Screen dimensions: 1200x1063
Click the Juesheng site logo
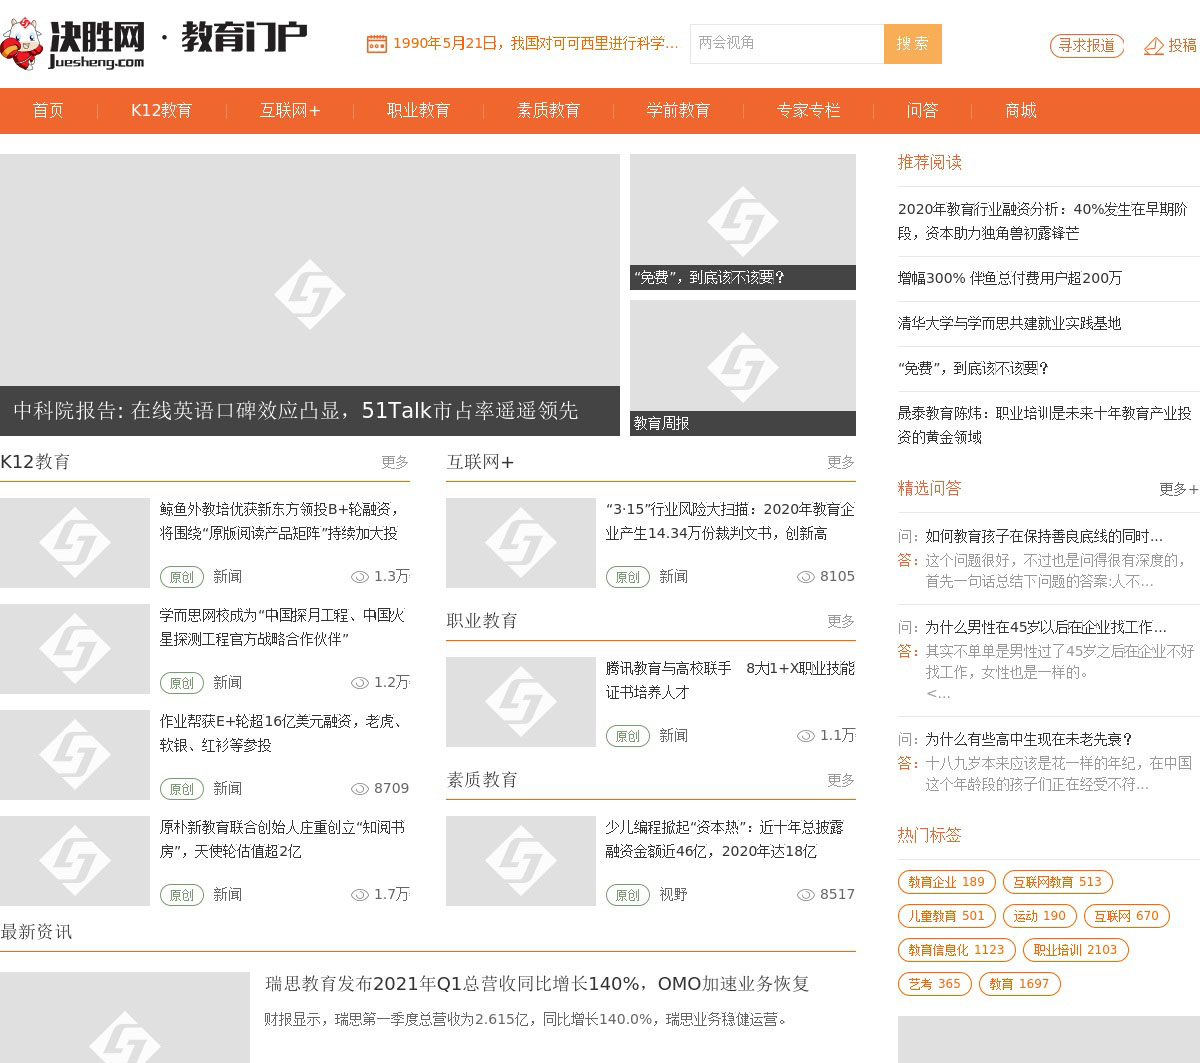pos(75,44)
